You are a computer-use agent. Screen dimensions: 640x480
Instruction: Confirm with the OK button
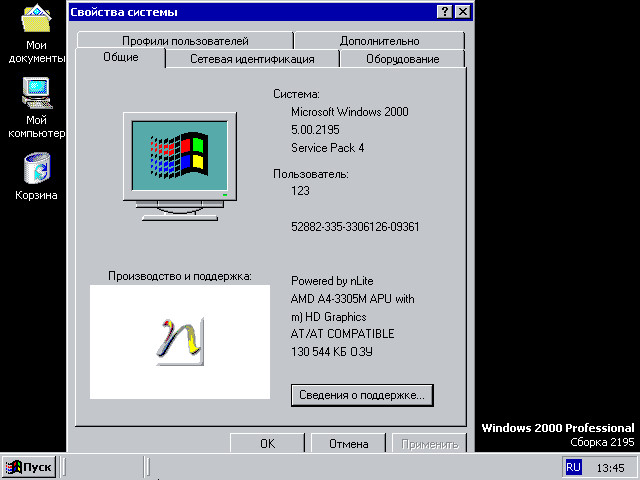coord(267,443)
